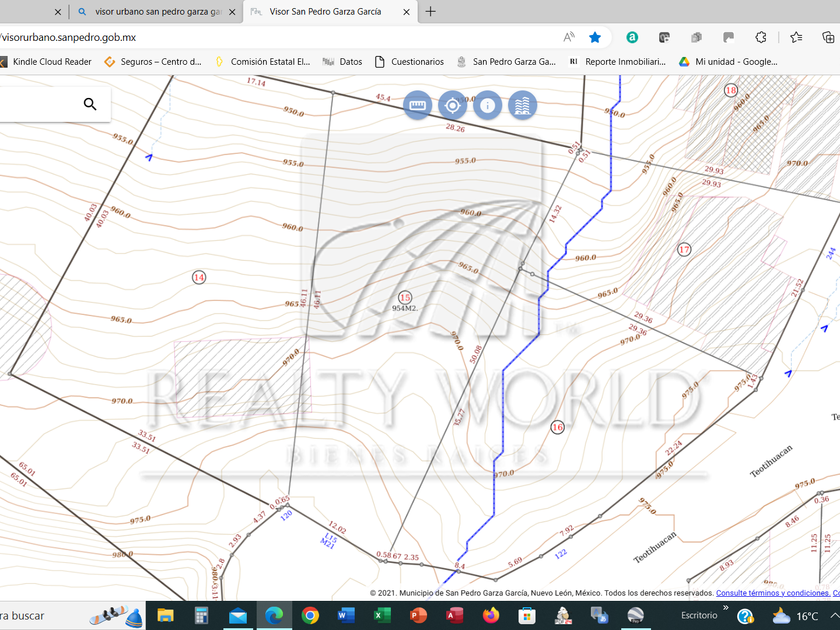Open the teal 'a' browser extension
The height and width of the screenshot is (630, 840).
coord(632,37)
